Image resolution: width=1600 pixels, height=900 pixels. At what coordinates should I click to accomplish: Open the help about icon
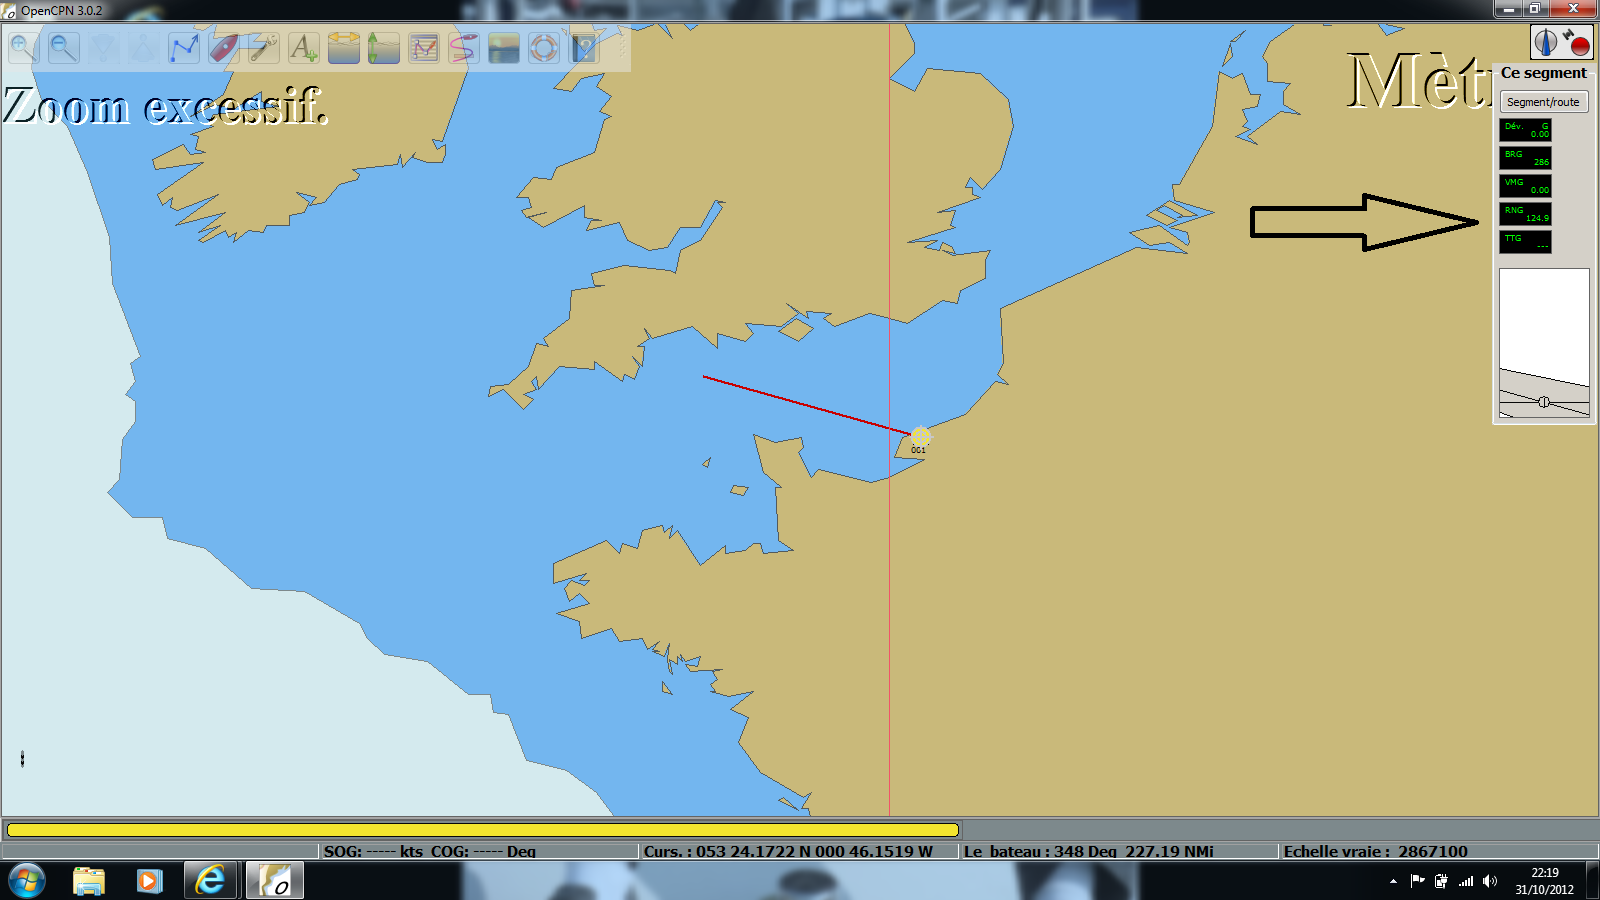[584, 47]
